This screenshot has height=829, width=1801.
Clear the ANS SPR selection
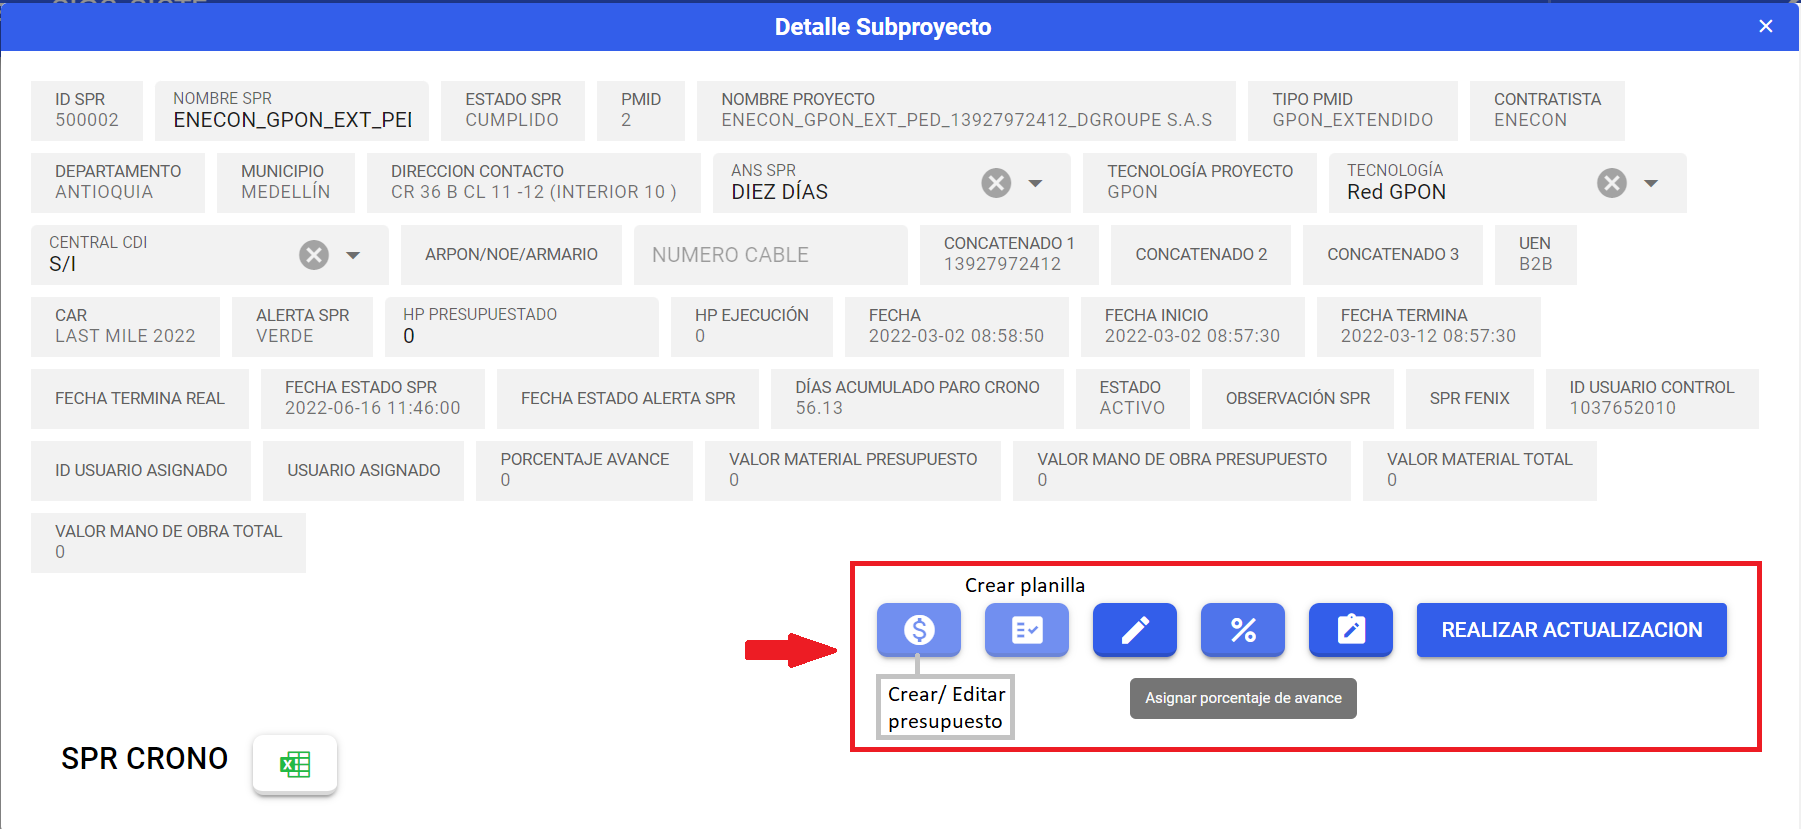(x=995, y=183)
